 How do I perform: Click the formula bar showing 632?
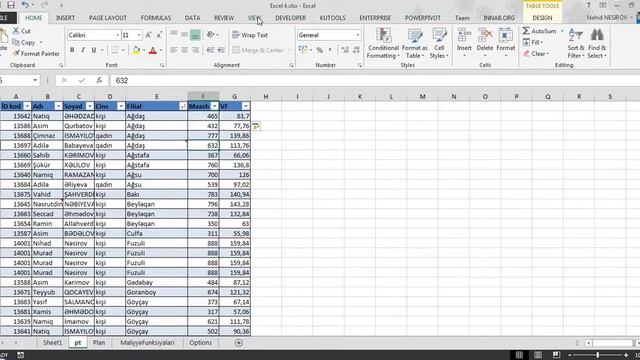pyautogui.click(x=375, y=80)
